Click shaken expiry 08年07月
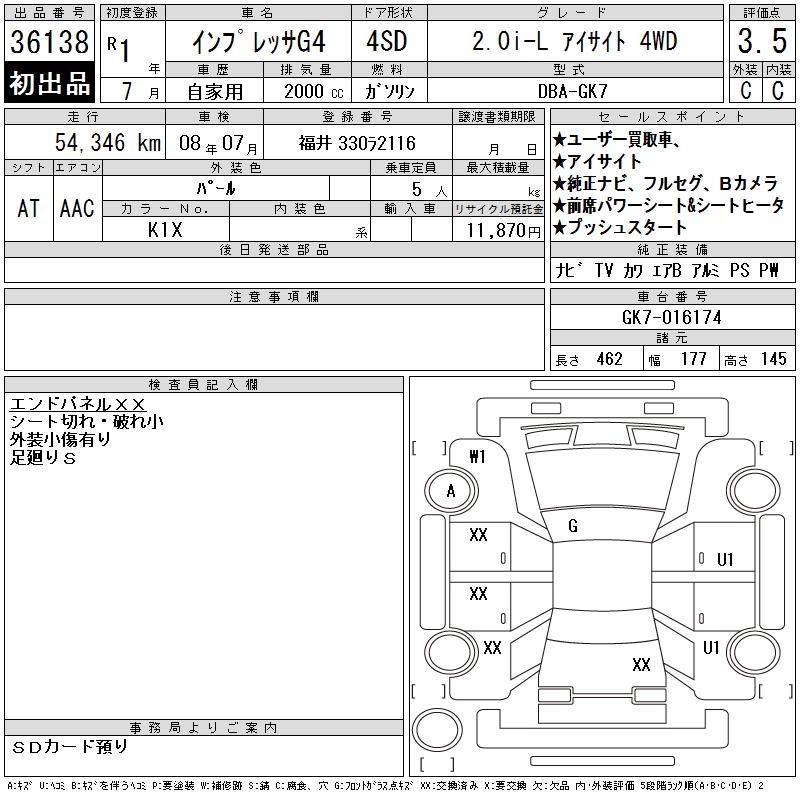800x800 pixels. (x=218, y=143)
